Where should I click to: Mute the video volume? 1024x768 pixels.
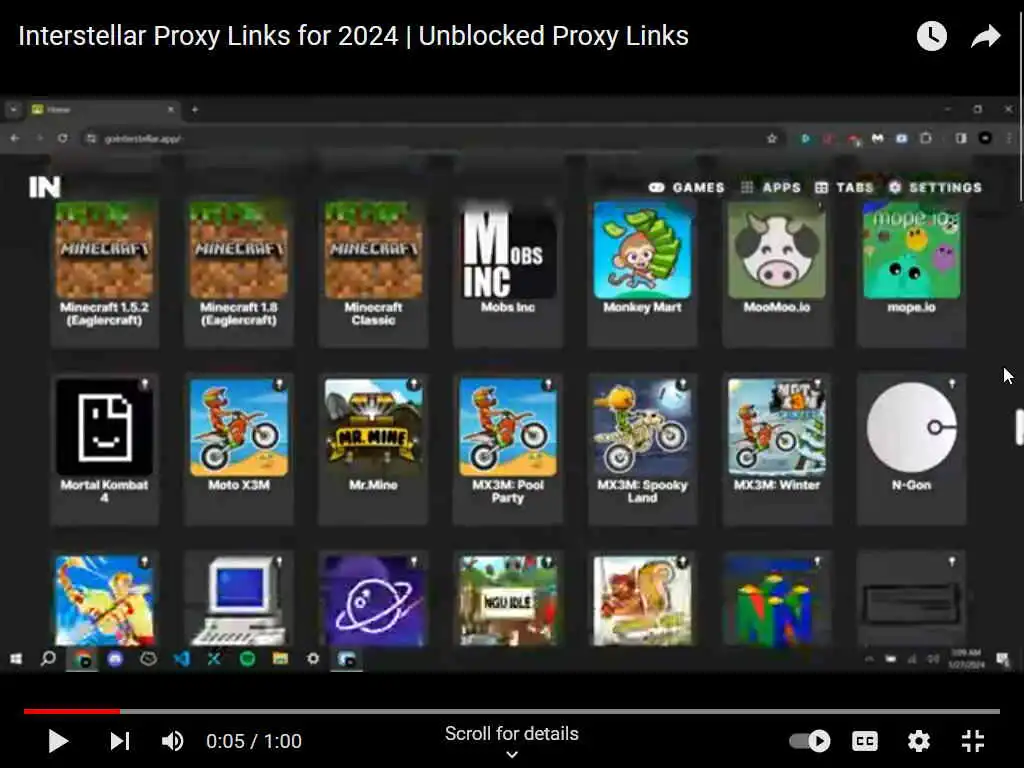pyautogui.click(x=172, y=741)
